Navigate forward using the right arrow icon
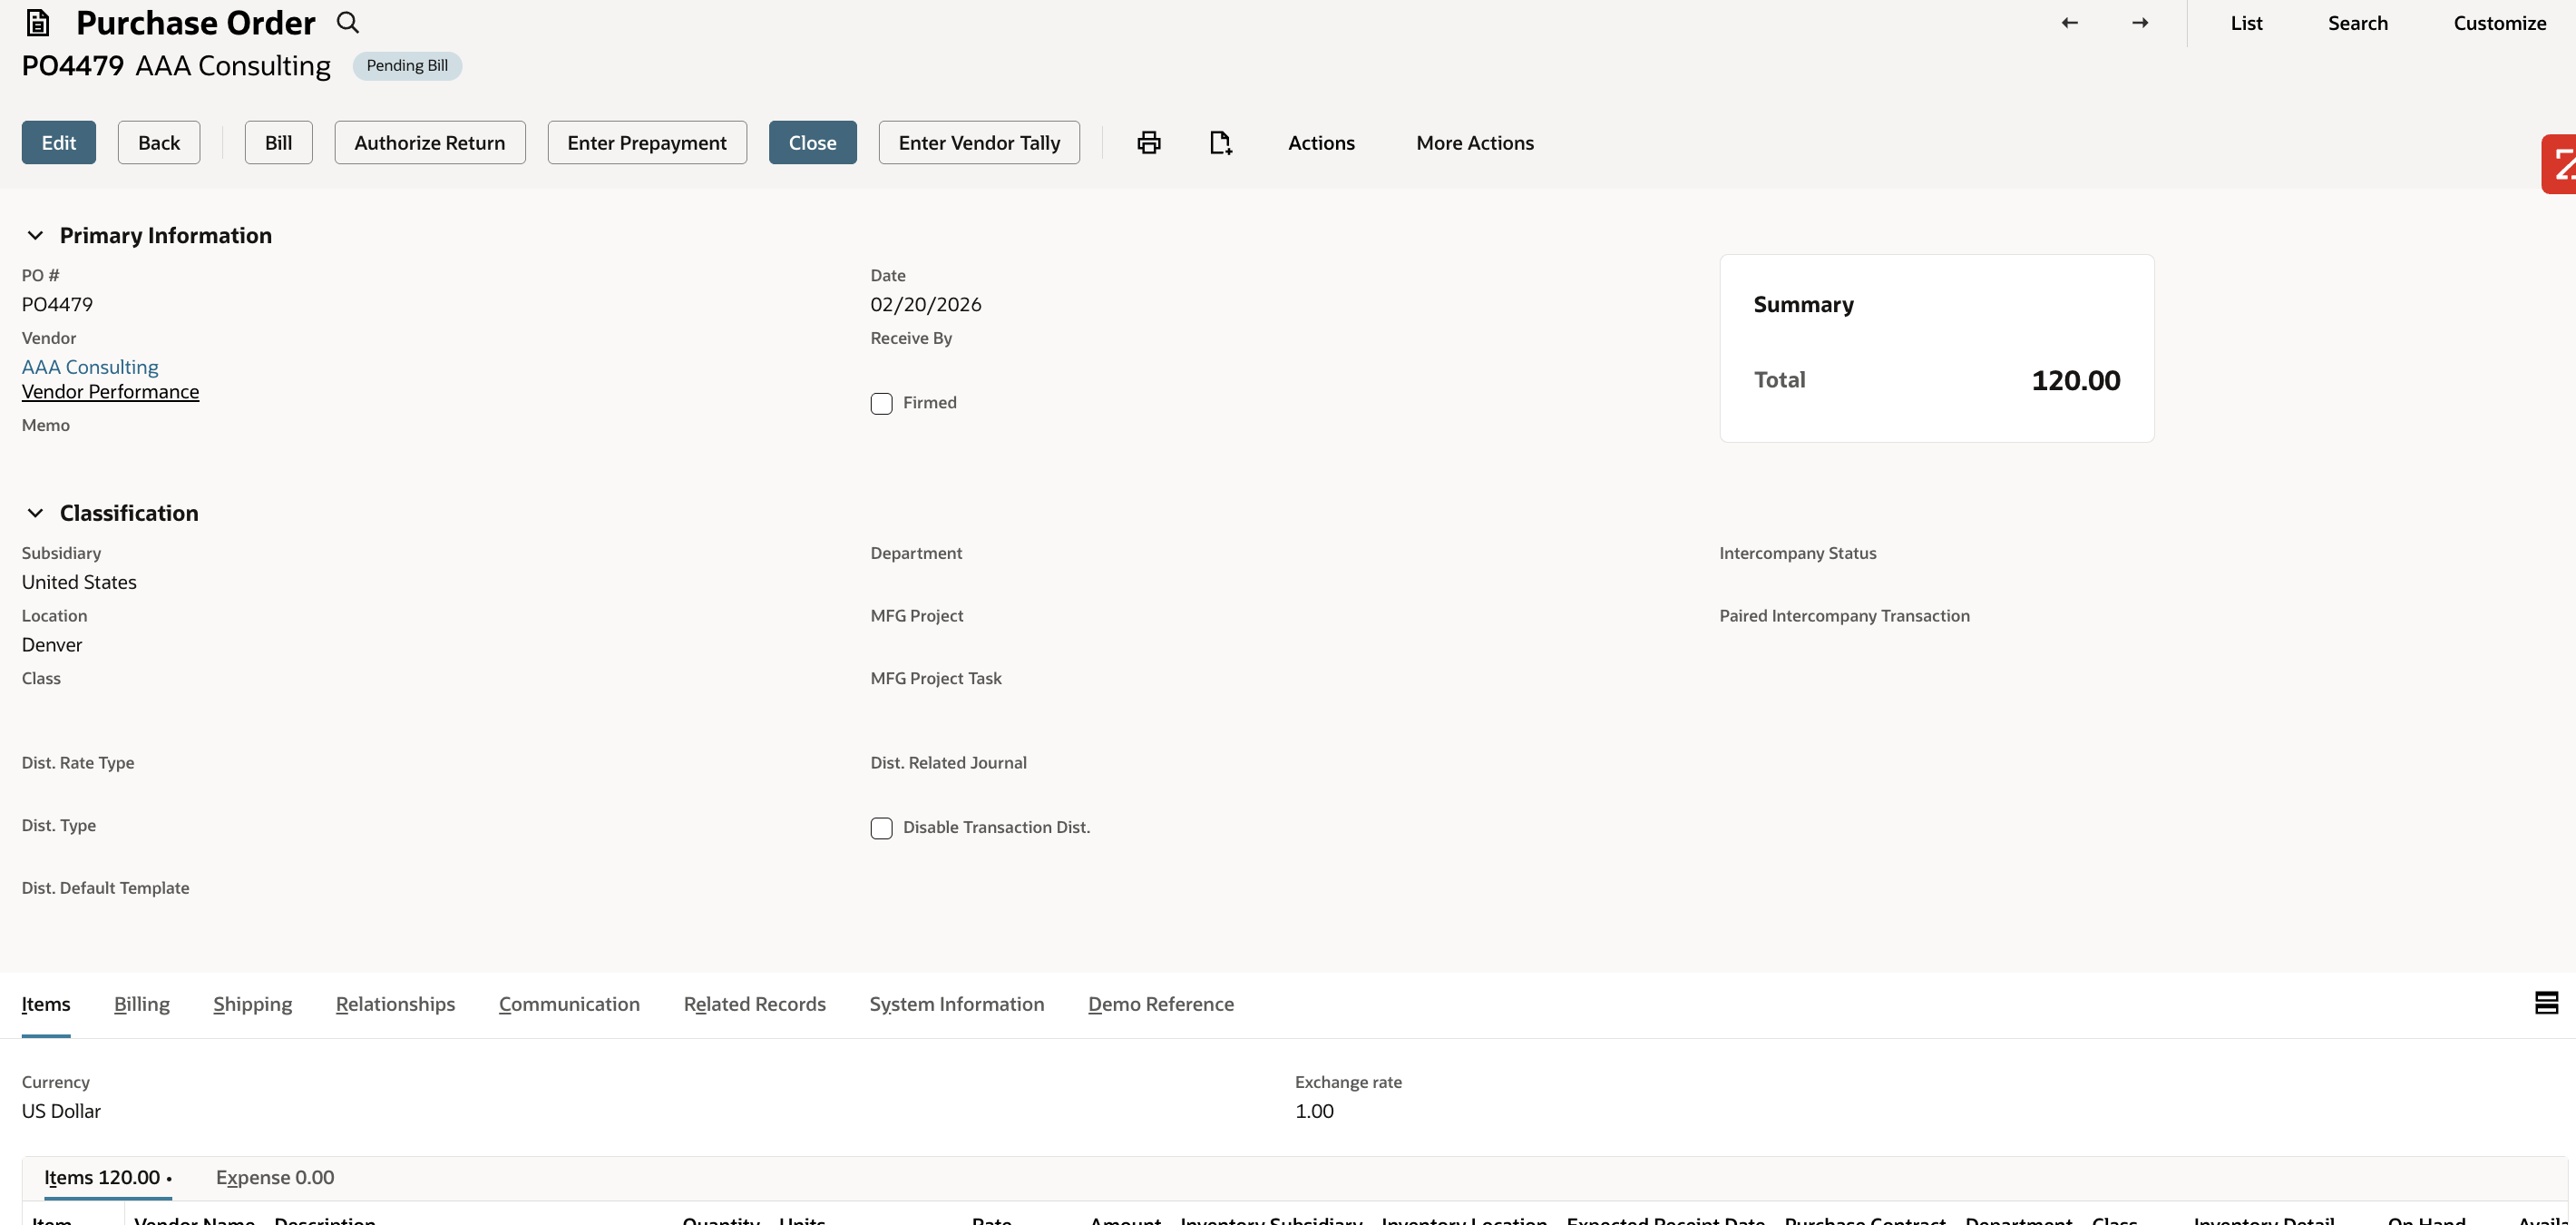The image size is (2576, 1225). point(2140,22)
